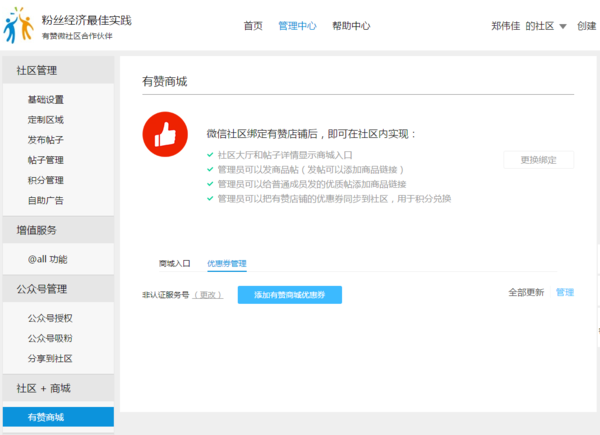Collapse the 社区管理 sidebar section header
This screenshot has height=435, width=600.
tap(58, 70)
